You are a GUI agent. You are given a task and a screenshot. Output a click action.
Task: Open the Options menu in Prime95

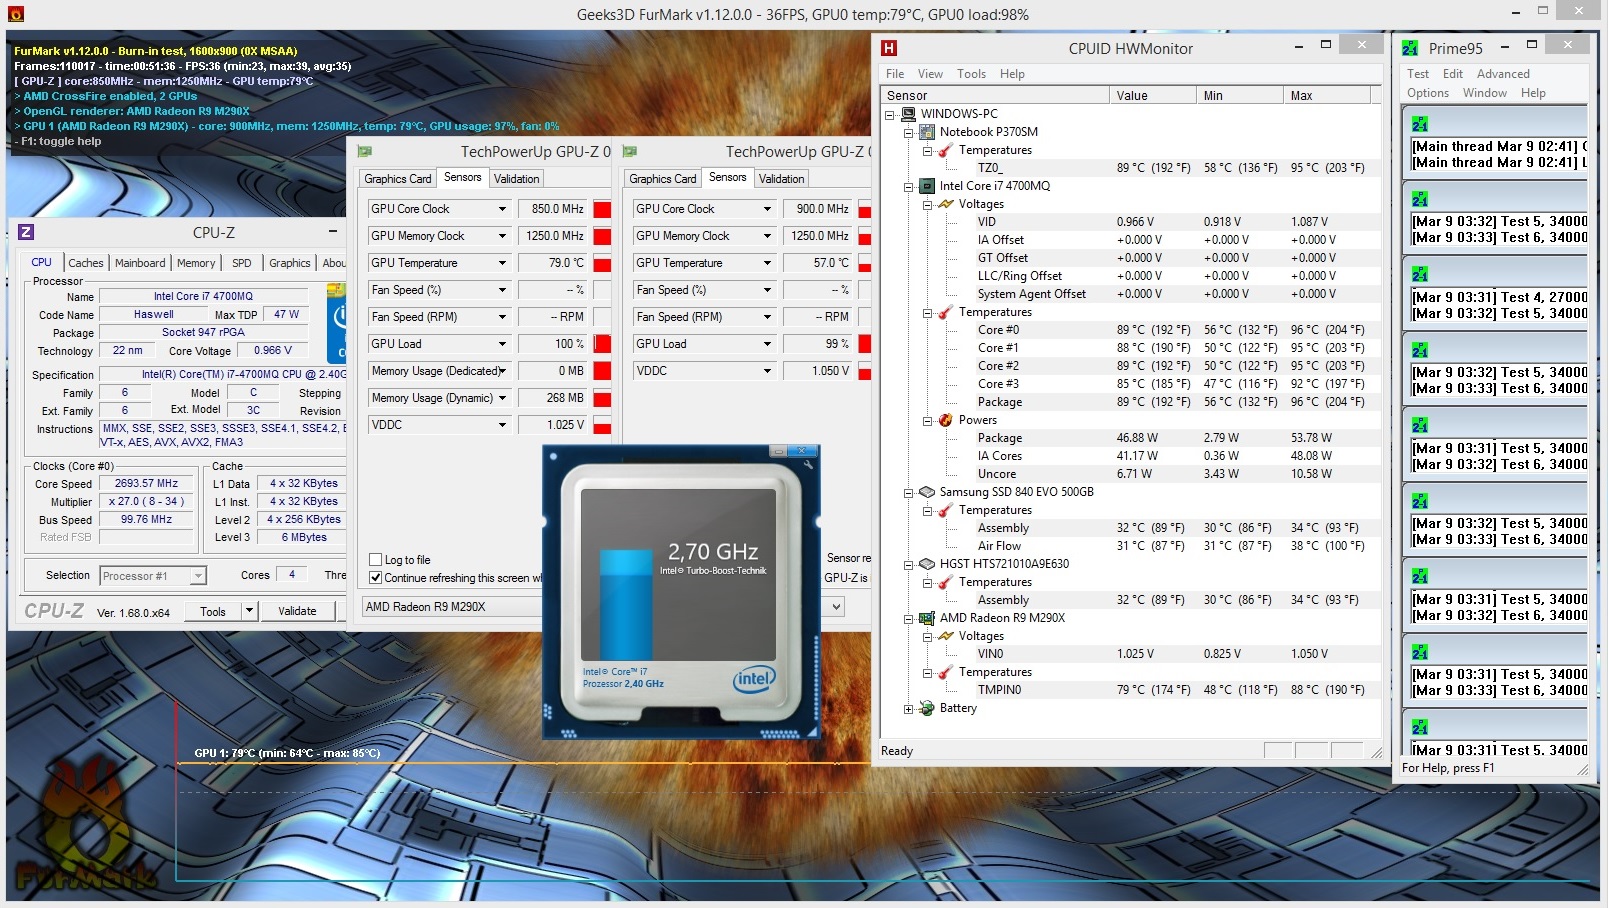[1428, 93]
